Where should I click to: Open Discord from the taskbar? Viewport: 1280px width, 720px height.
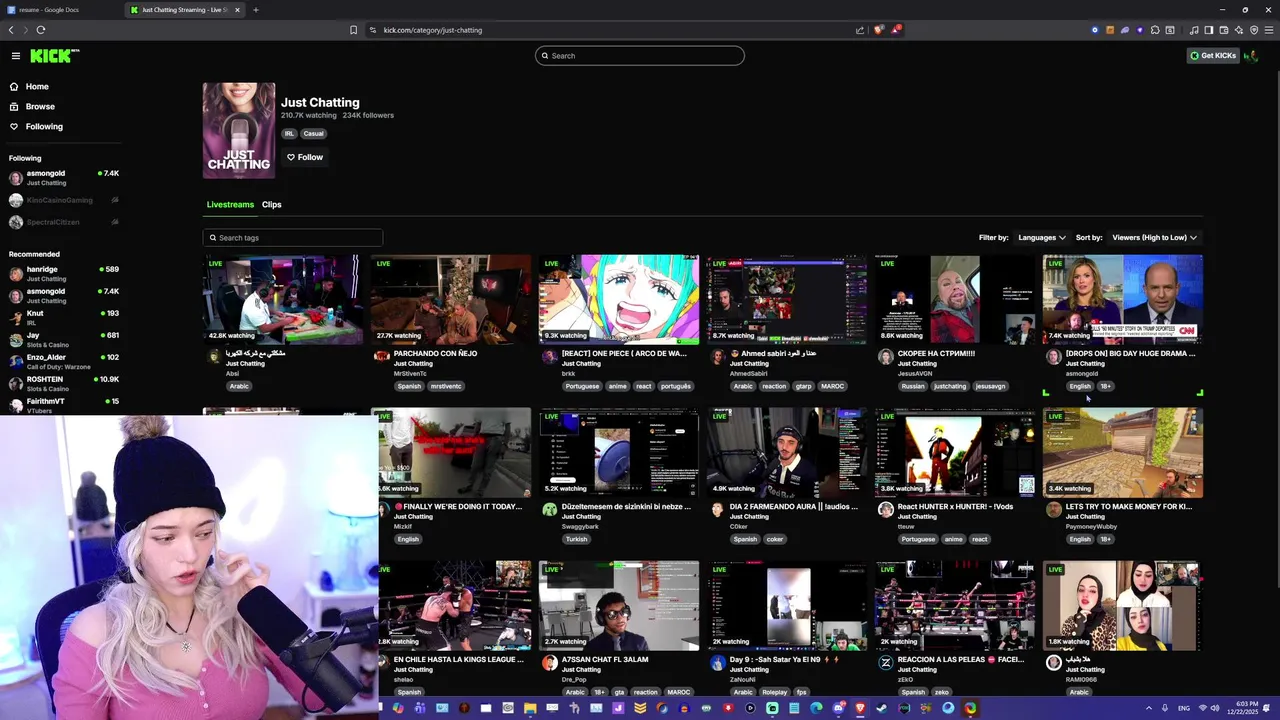click(x=838, y=708)
